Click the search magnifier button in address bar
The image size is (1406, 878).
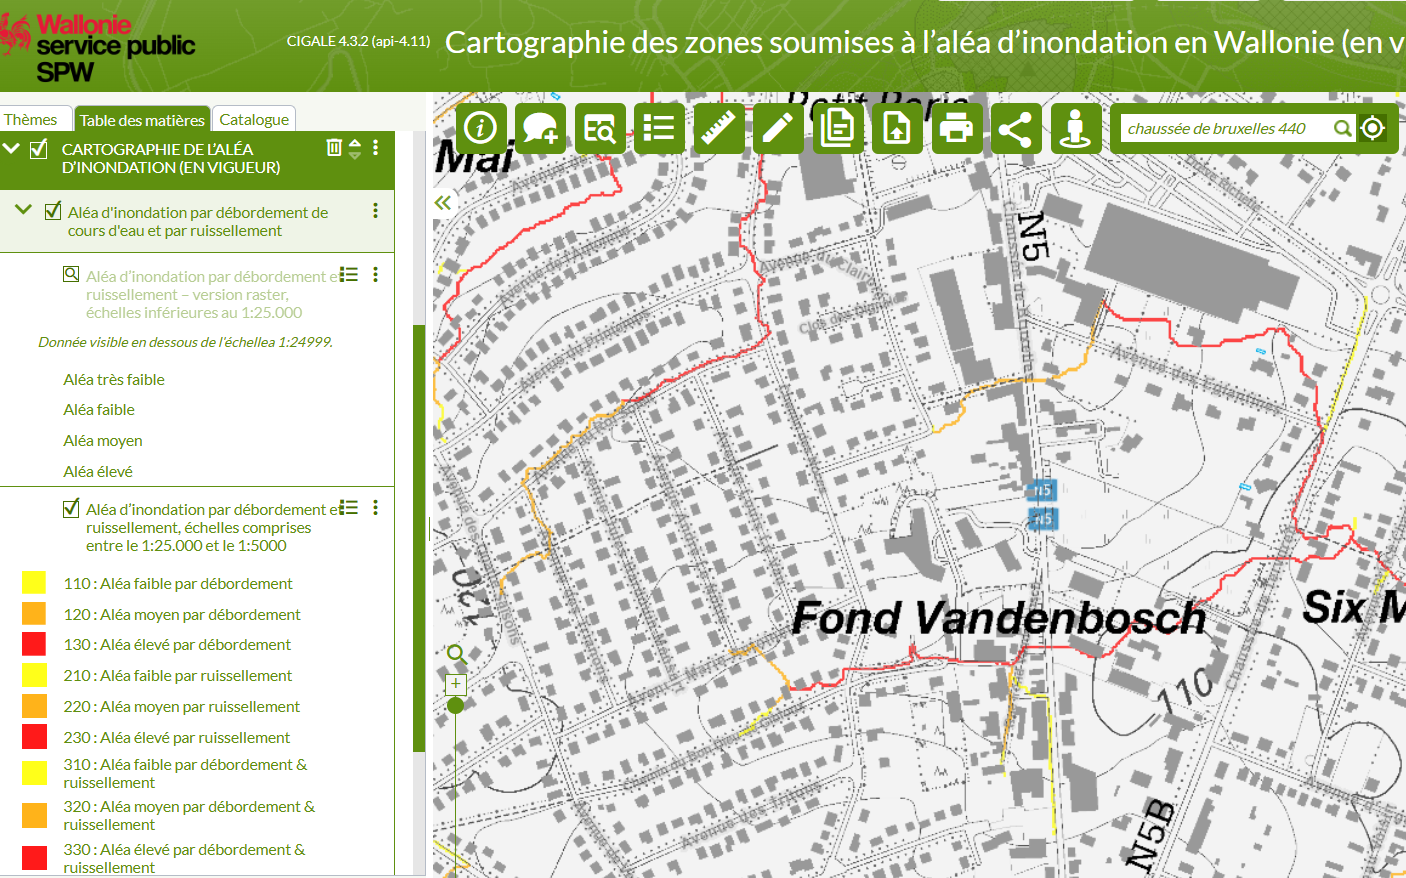pyautogui.click(x=1343, y=128)
